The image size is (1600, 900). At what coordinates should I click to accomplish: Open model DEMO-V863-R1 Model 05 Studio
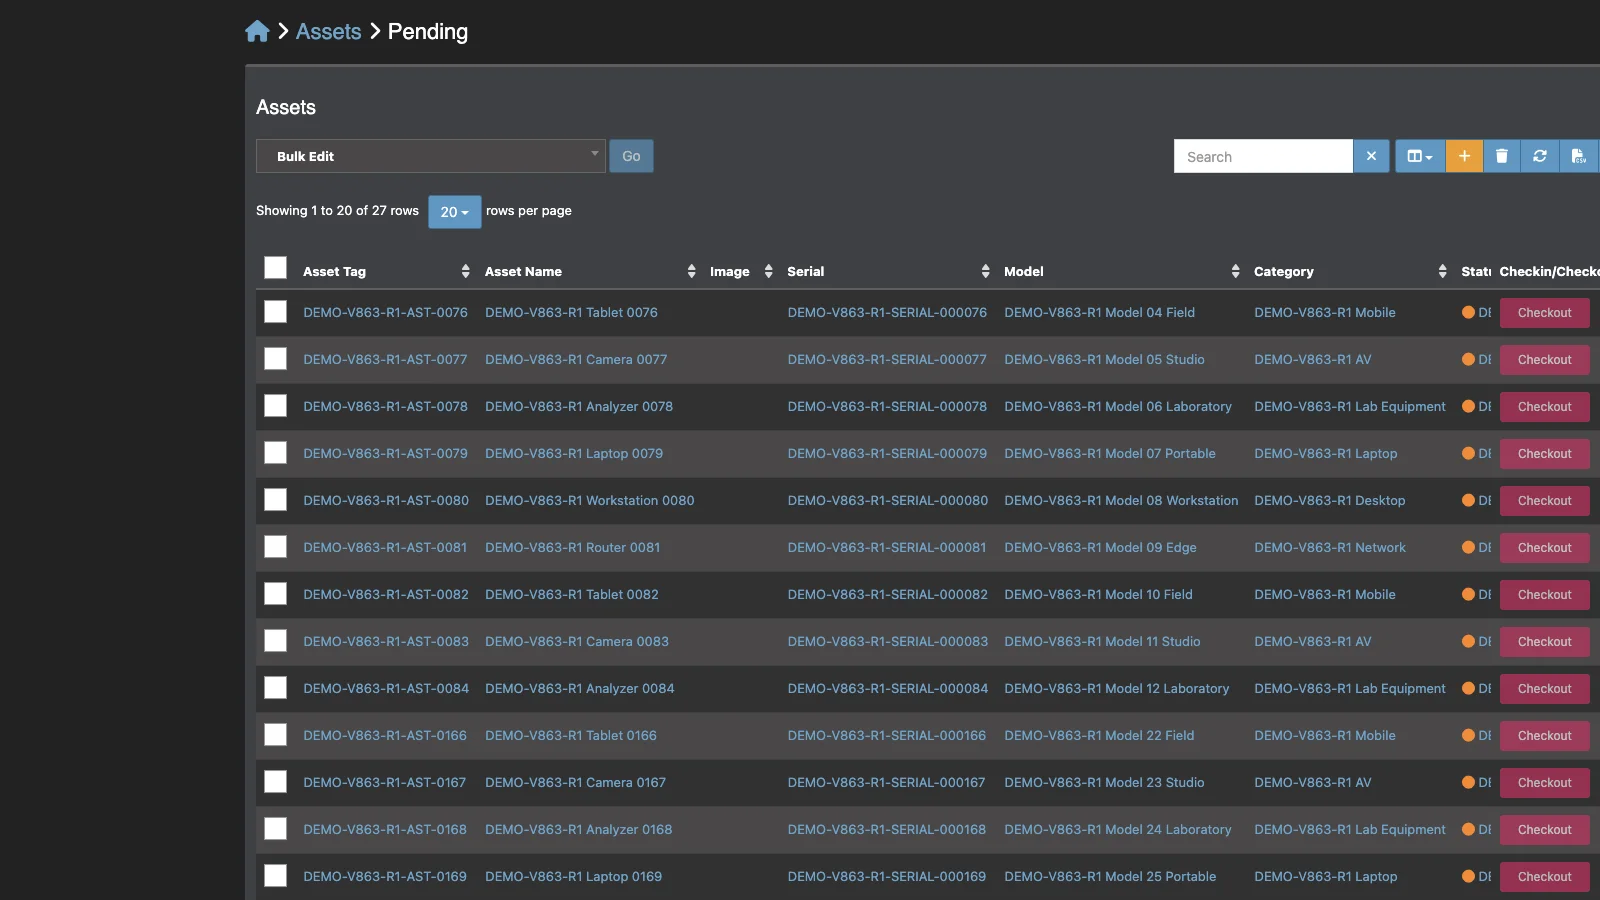tap(1104, 359)
